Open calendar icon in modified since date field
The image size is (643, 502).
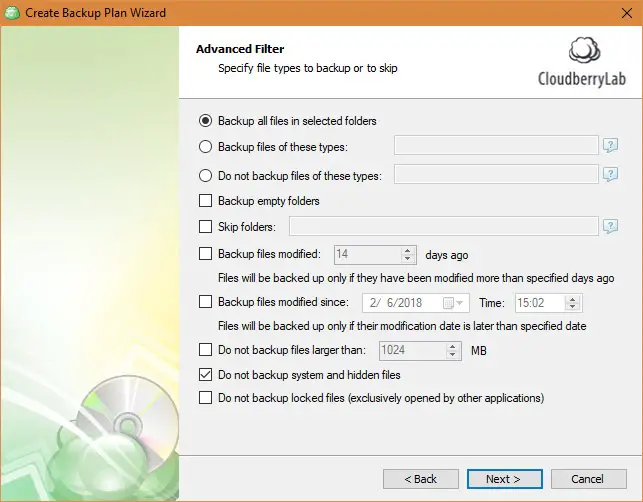(x=448, y=303)
